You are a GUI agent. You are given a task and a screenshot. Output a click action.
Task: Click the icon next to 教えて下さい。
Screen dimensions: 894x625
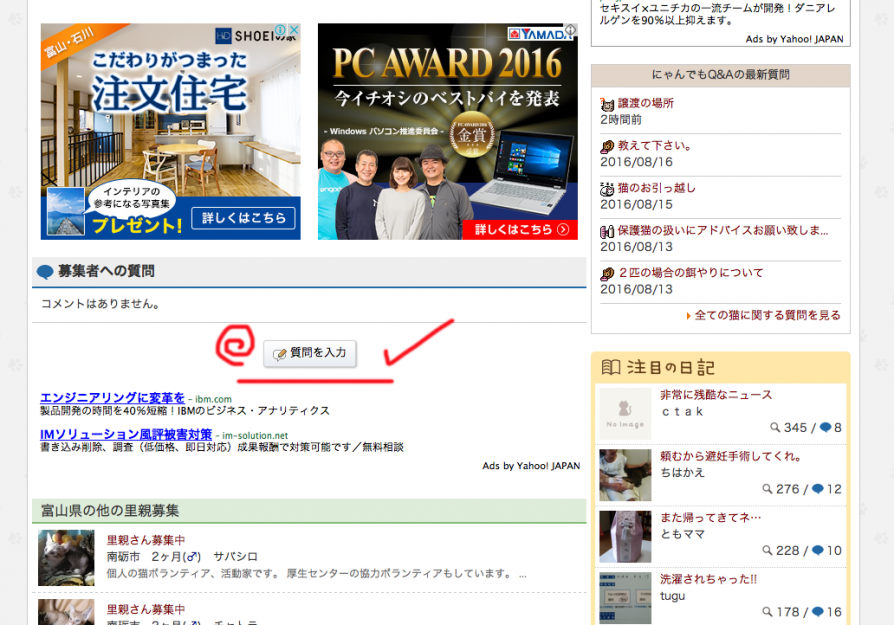tap(607, 146)
